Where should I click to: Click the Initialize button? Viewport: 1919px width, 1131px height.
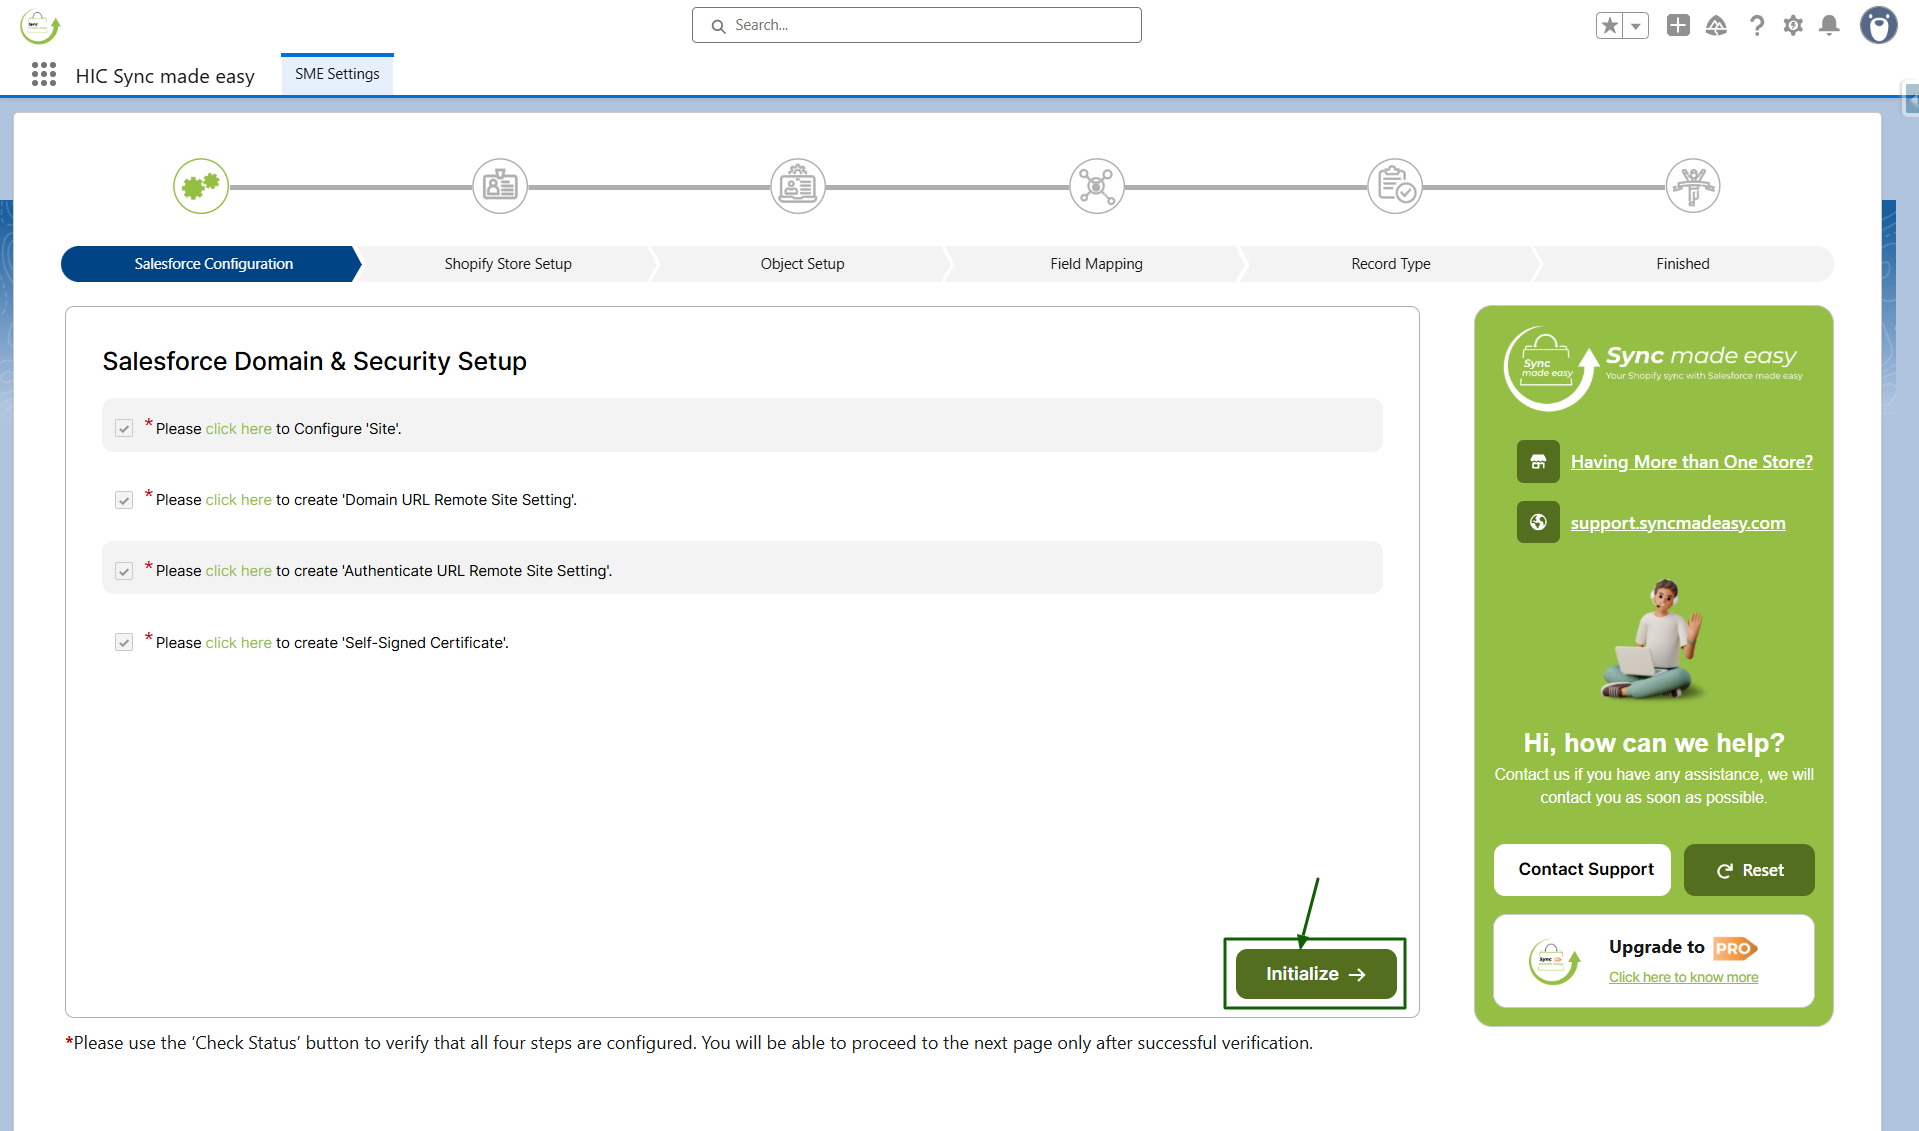1316,974
